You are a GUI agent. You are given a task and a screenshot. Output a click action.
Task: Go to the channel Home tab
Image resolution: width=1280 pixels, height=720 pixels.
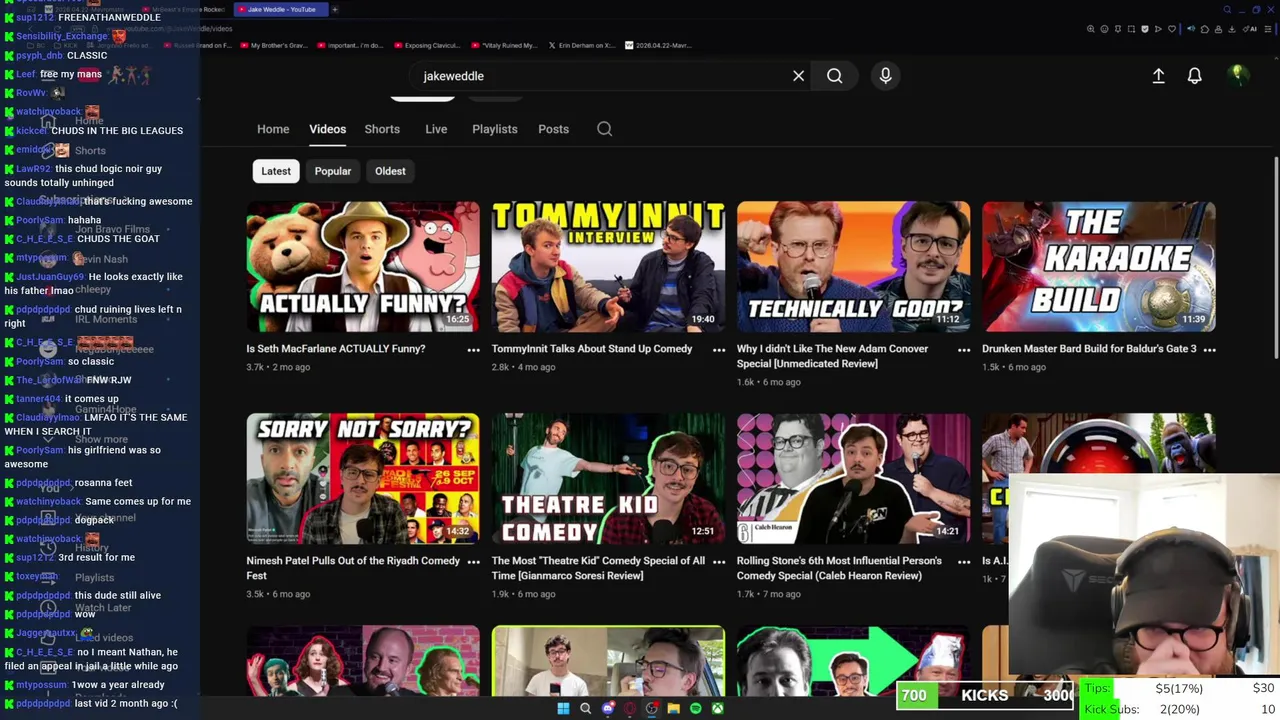coord(273,129)
